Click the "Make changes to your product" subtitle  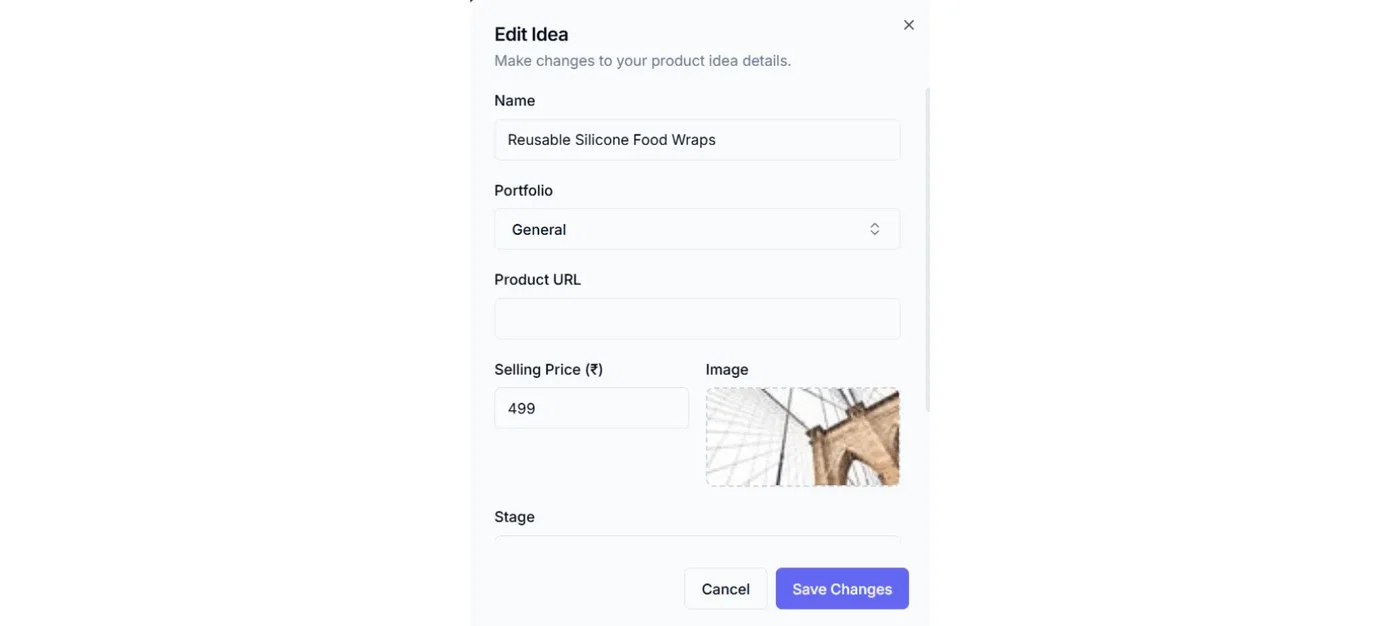tap(642, 61)
